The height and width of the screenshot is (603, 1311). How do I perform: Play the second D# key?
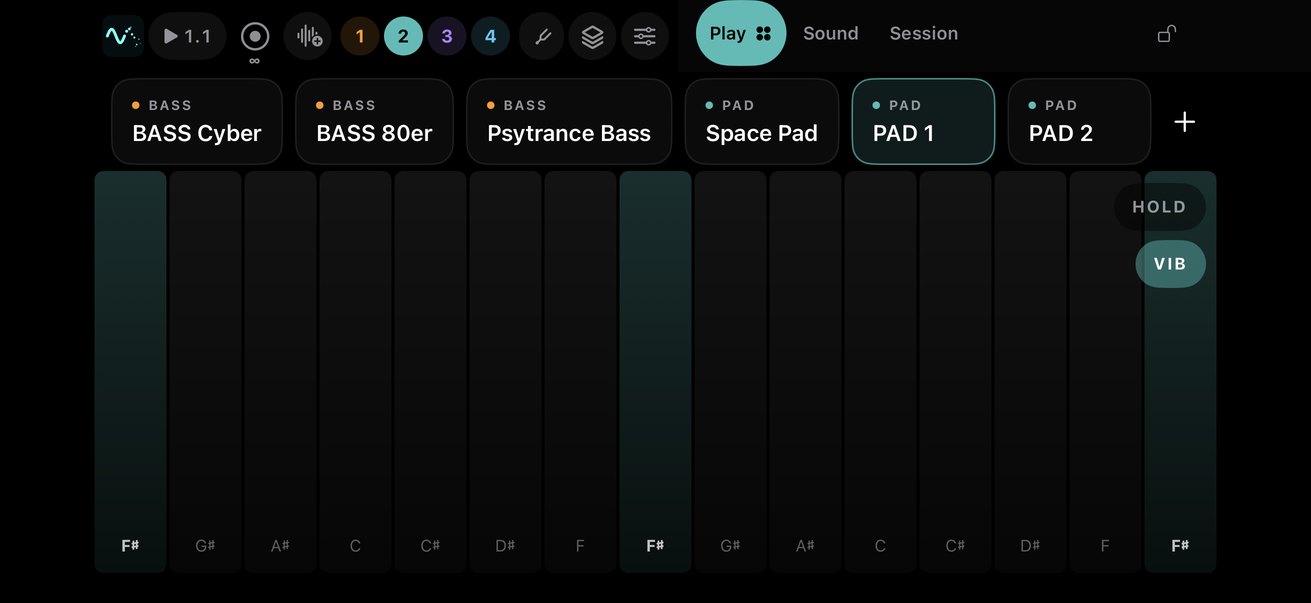pos(1030,371)
